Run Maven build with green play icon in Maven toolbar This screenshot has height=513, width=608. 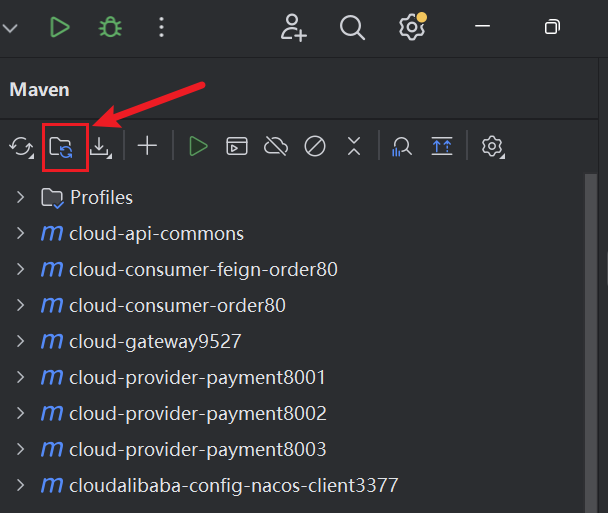pos(198,147)
